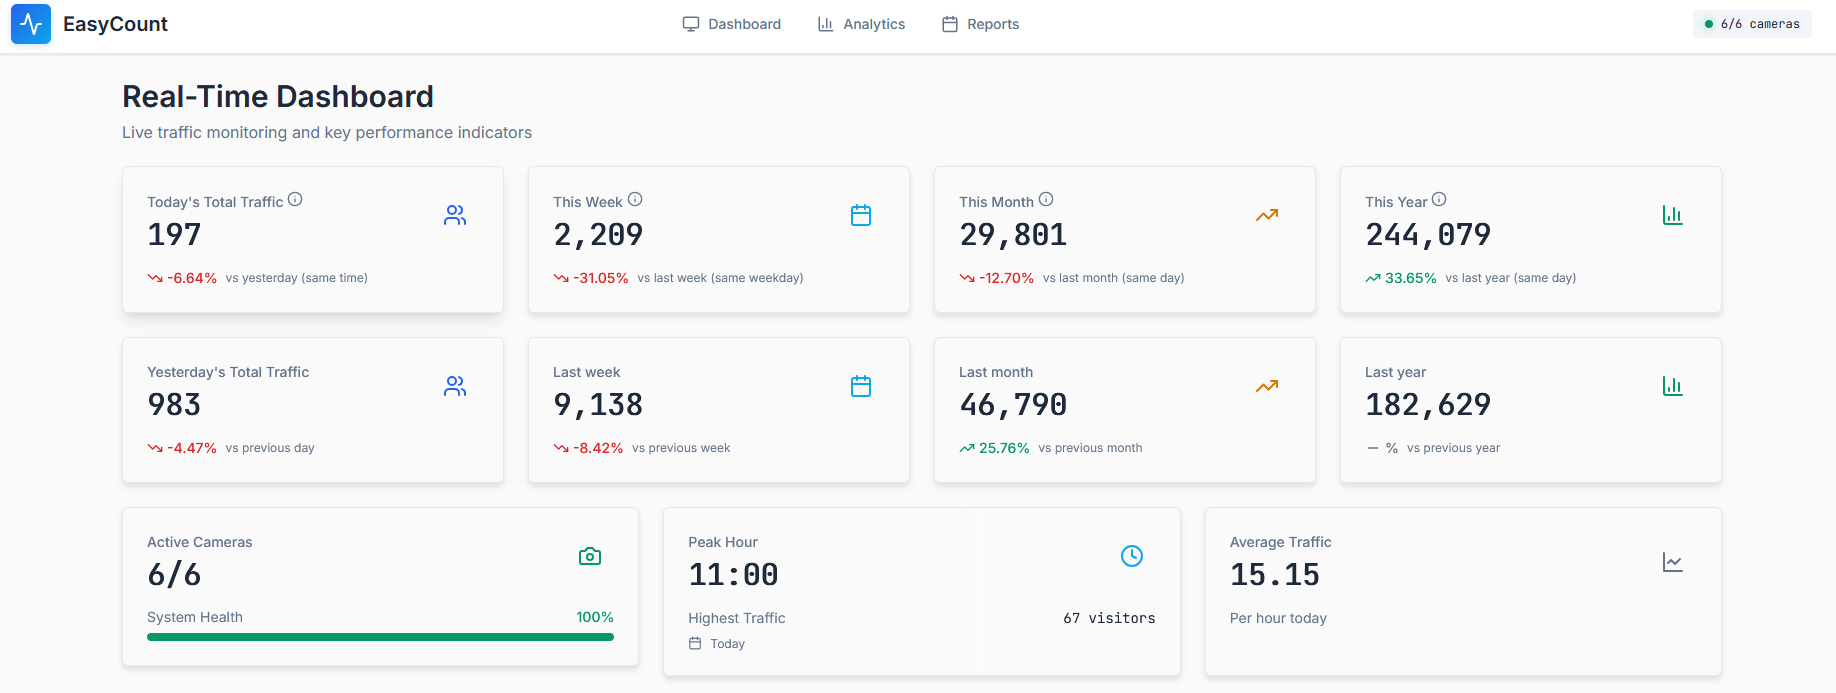This screenshot has height=693, width=1836.
Task: Click the 'Highest Traffic' label
Action: [x=737, y=618]
